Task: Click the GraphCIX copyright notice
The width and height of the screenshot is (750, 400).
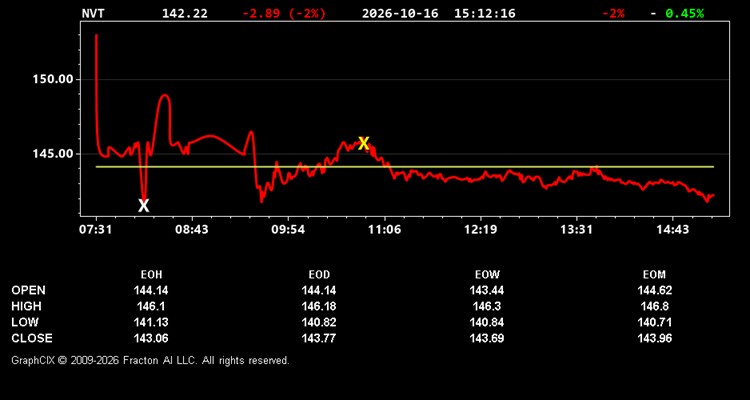Action: tap(150, 360)
